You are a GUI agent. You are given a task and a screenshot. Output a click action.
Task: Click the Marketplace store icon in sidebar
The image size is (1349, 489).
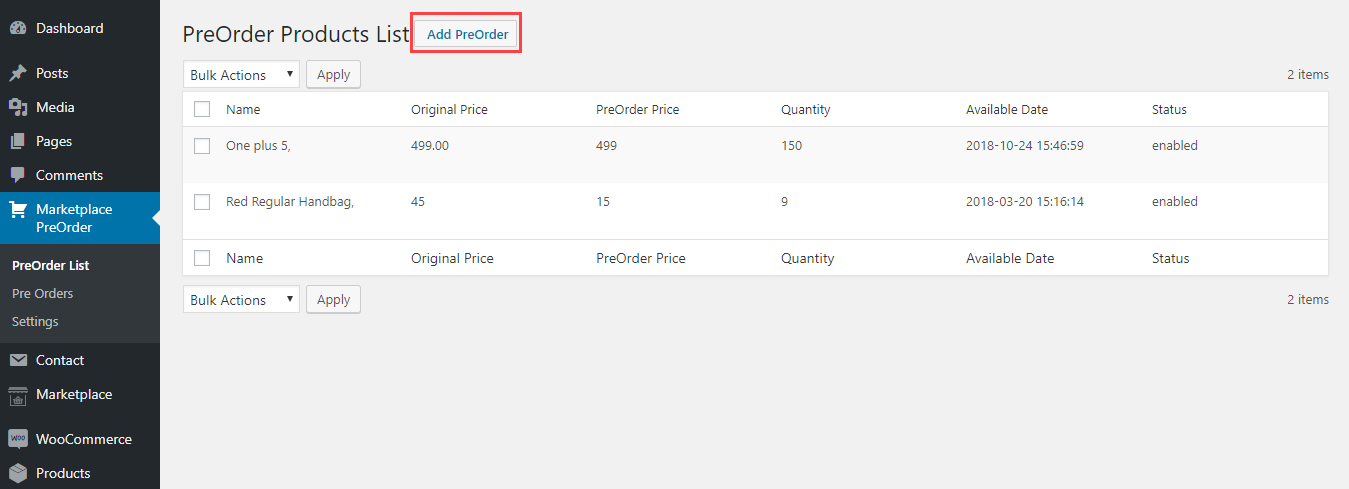click(x=18, y=395)
